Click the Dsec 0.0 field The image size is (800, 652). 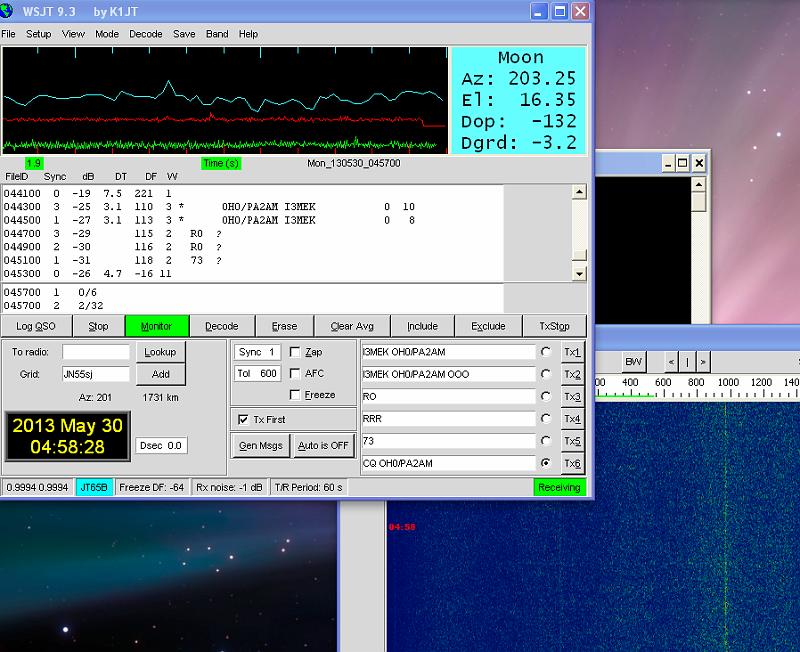161,445
